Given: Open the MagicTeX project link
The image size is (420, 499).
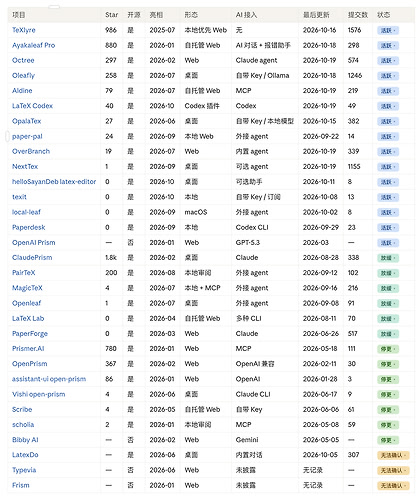Looking at the screenshot, I should (27, 288).
